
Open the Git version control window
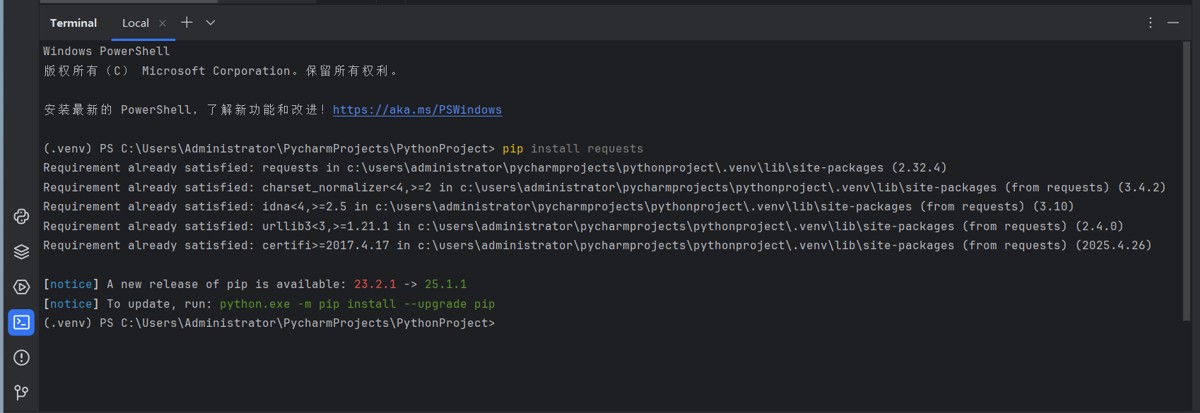[21, 392]
